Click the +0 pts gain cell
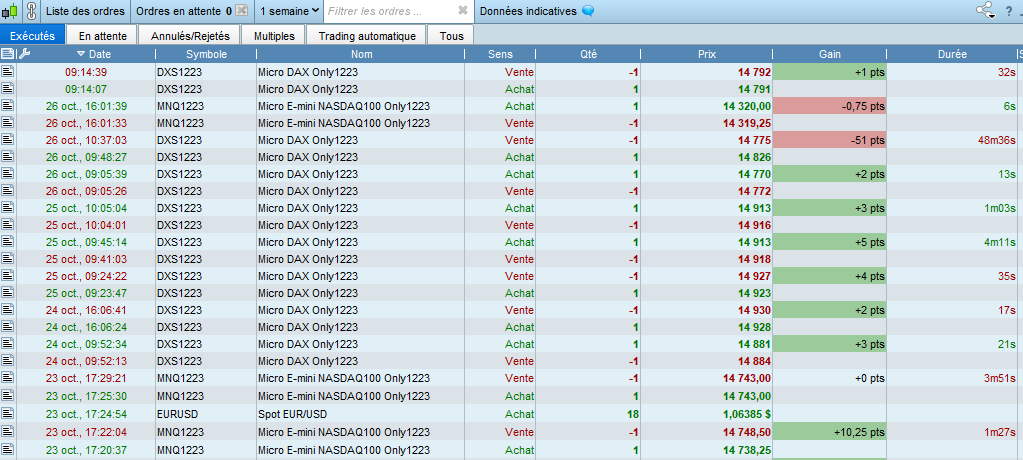Image resolution: width=1023 pixels, height=460 pixels. [830, 378]
